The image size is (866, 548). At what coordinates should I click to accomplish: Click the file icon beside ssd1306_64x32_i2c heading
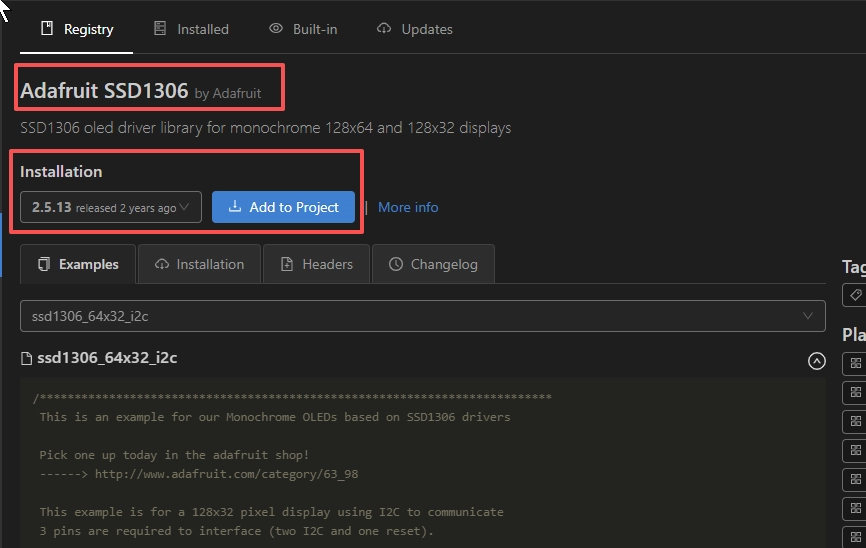pos(26,359)
